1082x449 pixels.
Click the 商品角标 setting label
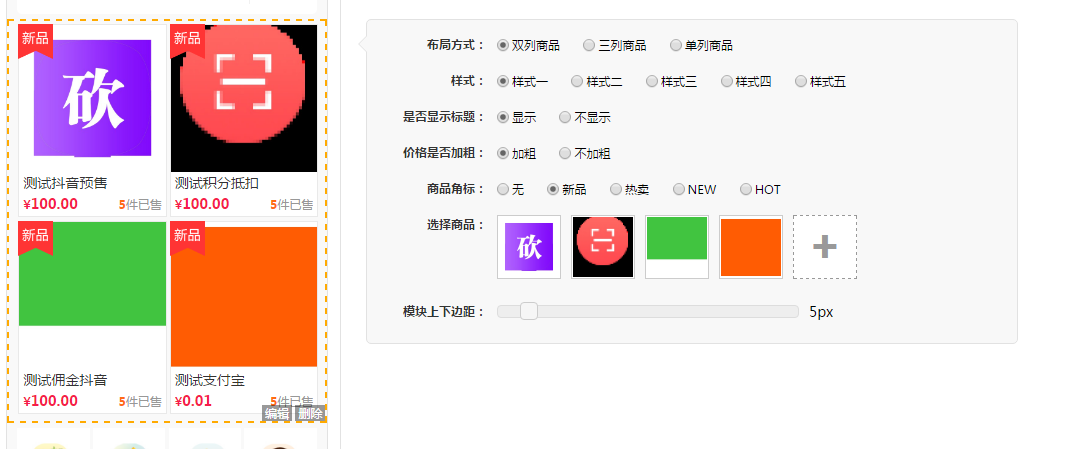click(455, 188)
